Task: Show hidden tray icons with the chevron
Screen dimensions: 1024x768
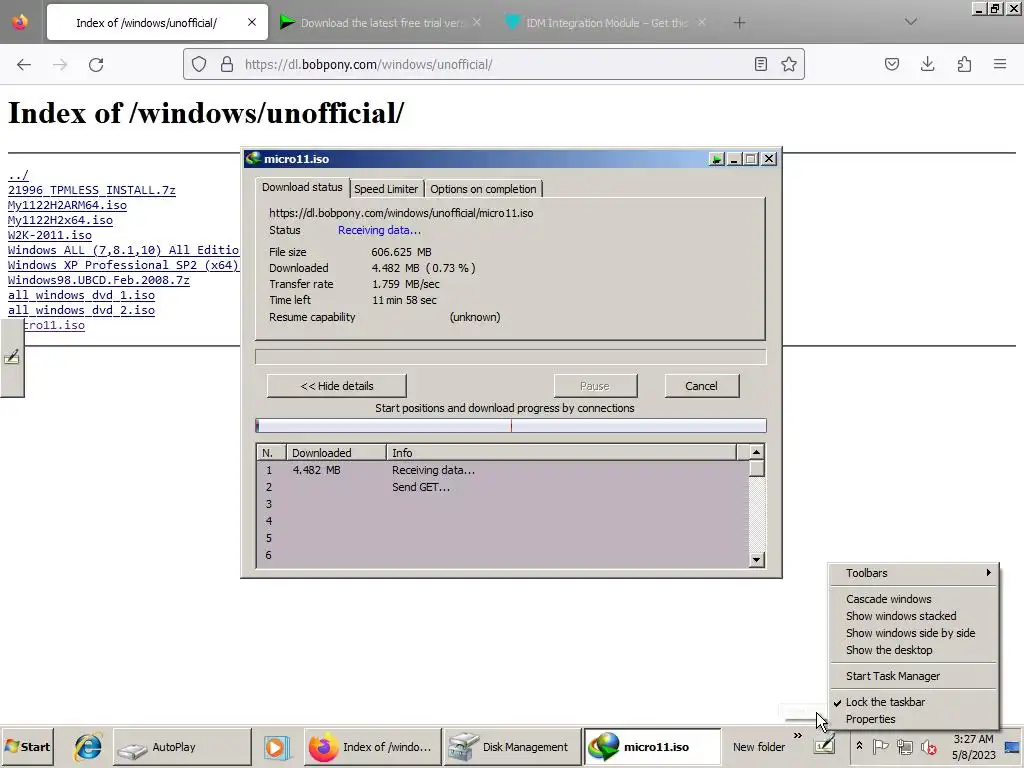Action: 859,746
